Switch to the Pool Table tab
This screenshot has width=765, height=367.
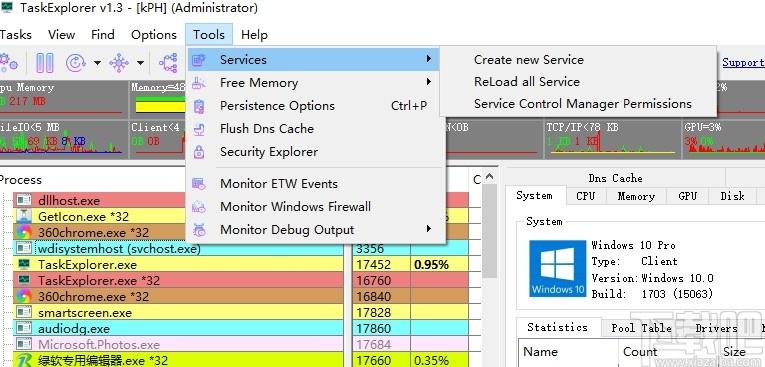coord(641,328)
